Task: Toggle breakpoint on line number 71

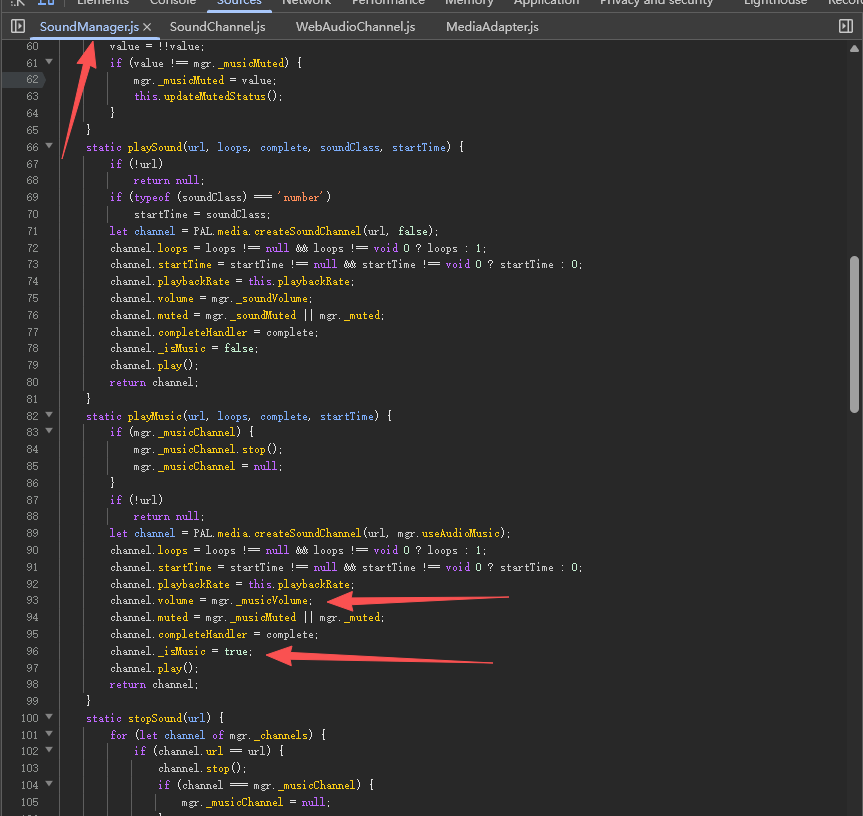Action: pos(31,231)
